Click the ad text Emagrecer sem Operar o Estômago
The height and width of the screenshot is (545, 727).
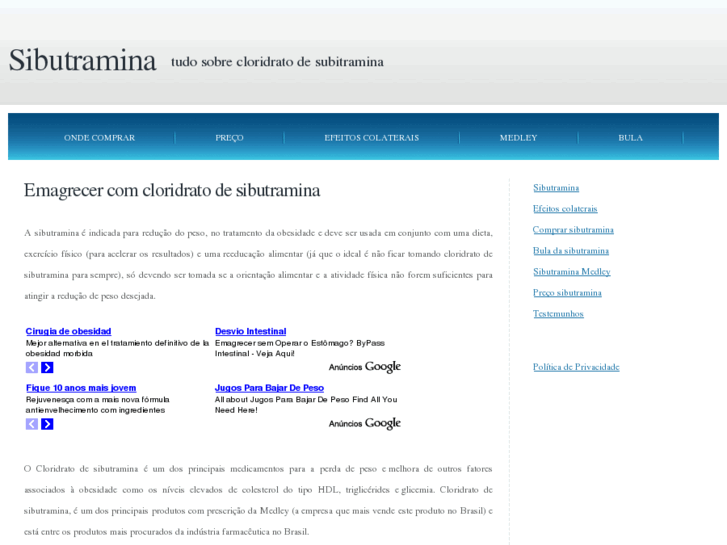(300, 348)
